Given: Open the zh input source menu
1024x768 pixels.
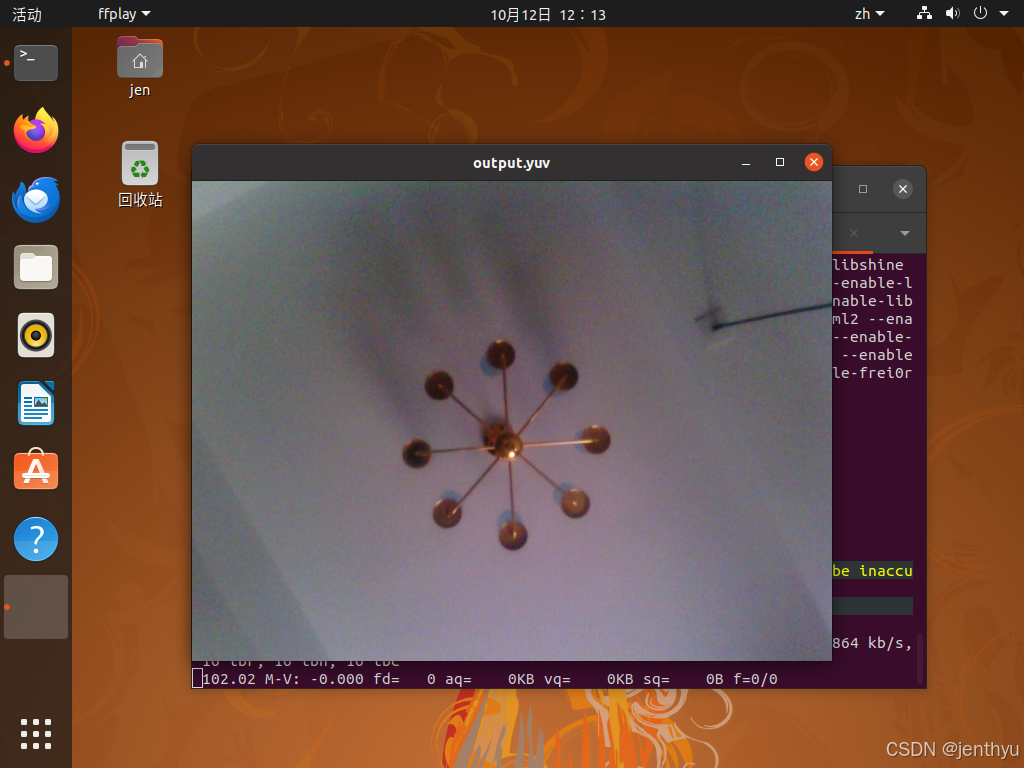Looking at the screenshot, I should pyautogui.click(x=869, y=14).
